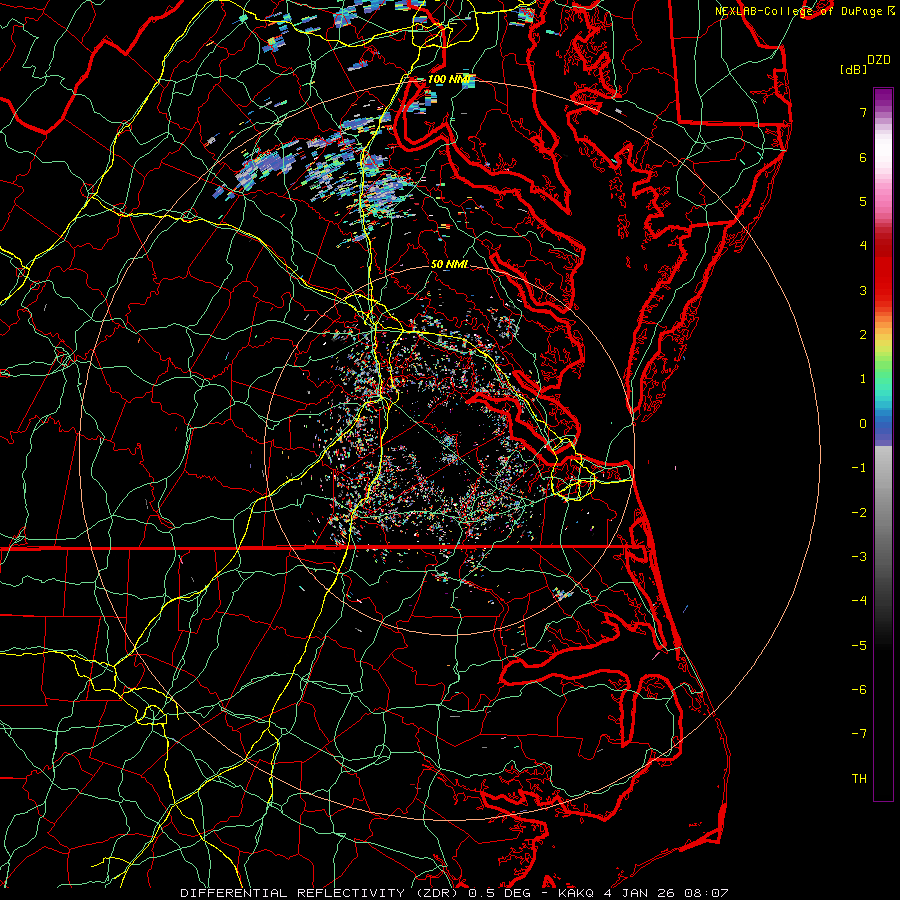
Task: Click the scale label -2
Action: [859, 513]
